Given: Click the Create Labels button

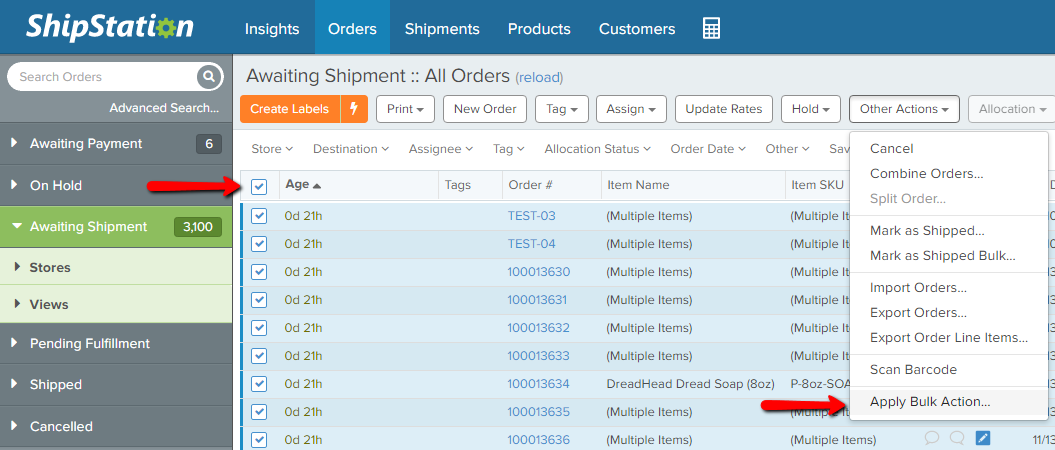Looking at the screenshot, I should [290, 109].
